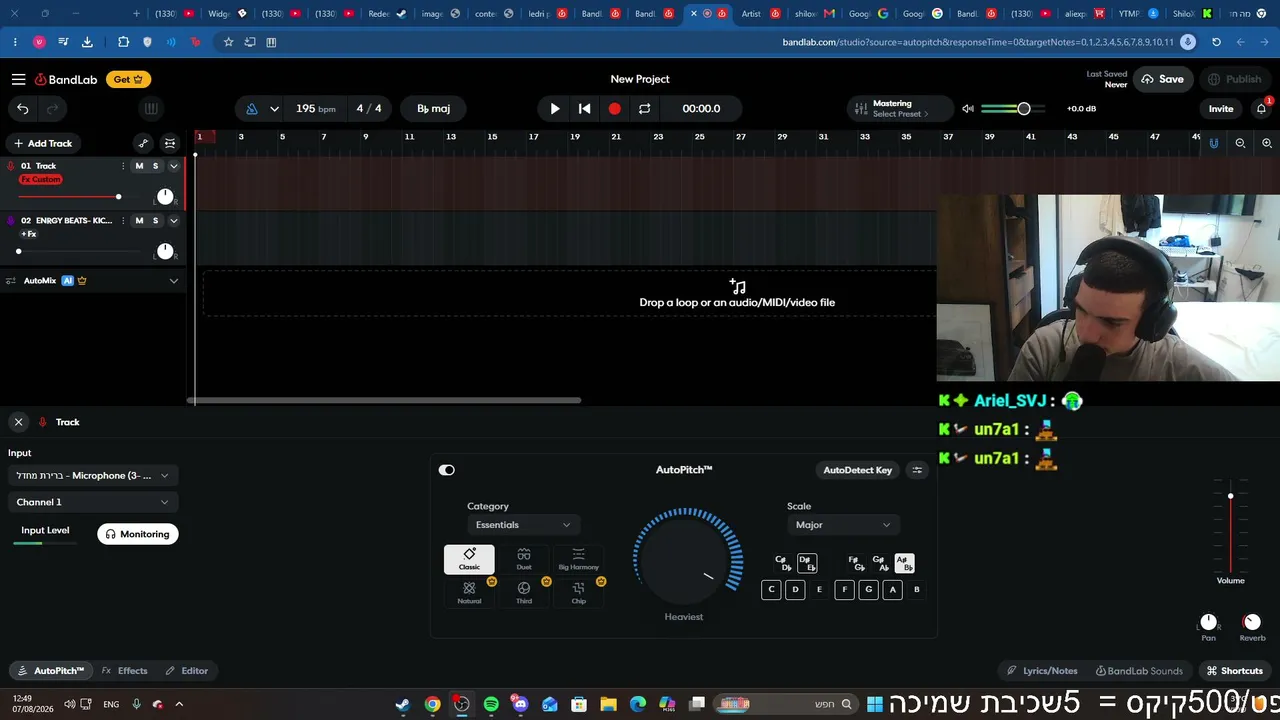Toggle timeline snap magnet
The image size is (1280, 720).
point(1214,143)
